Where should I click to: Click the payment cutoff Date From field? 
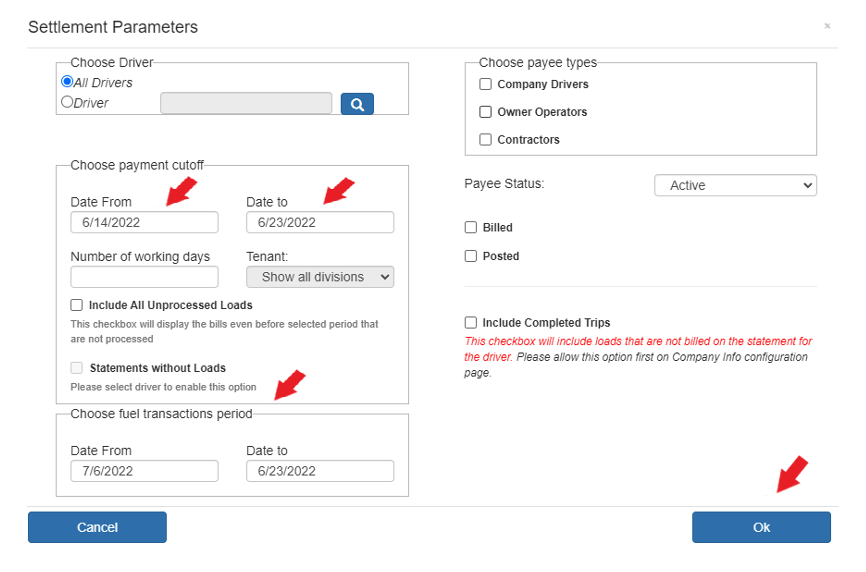tap(144, 223)
